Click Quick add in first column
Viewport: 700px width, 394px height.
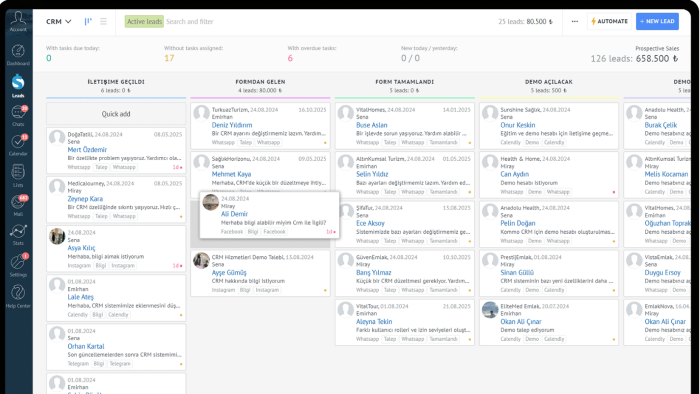116,114
